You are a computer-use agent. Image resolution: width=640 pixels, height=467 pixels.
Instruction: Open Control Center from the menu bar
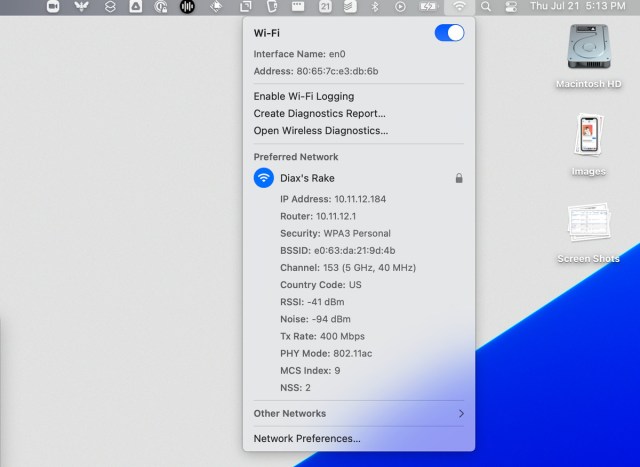pyautogui.click(x=511, y=6)
